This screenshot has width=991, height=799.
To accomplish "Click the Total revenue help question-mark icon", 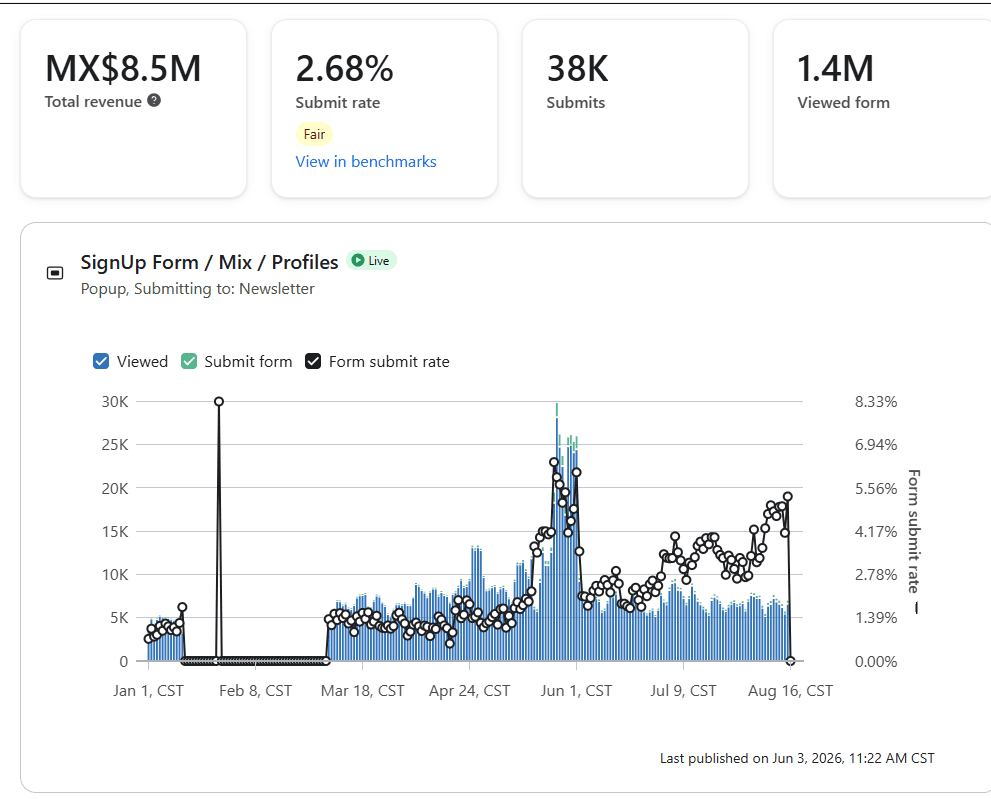I will (x=154, y=100).
